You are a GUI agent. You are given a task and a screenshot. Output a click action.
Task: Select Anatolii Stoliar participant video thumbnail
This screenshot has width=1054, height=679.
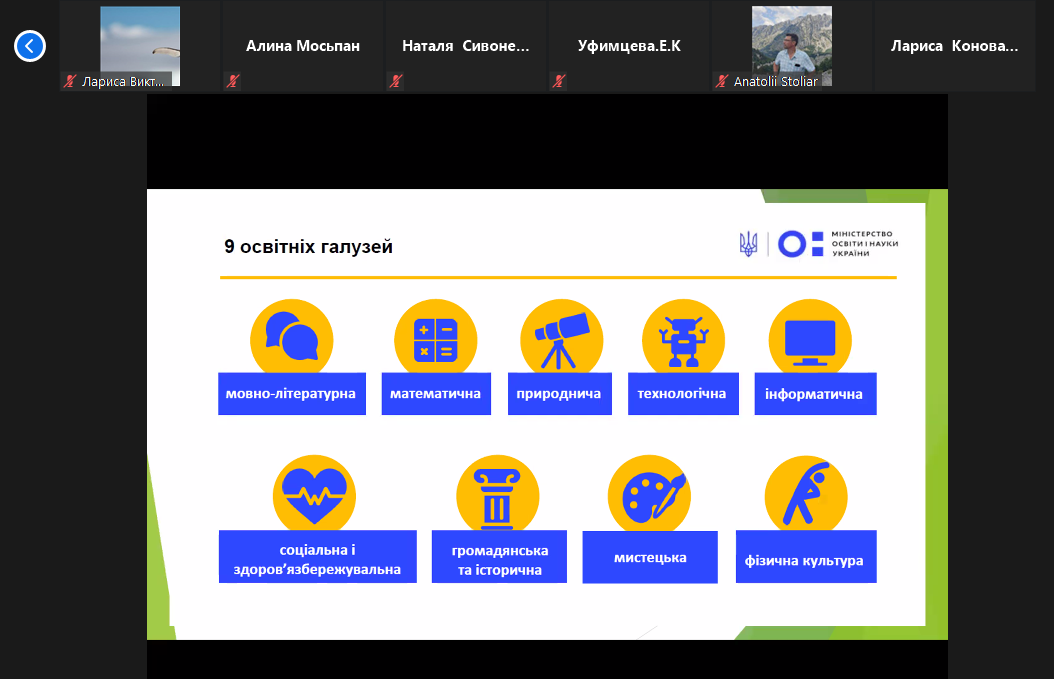coord(792,46)
